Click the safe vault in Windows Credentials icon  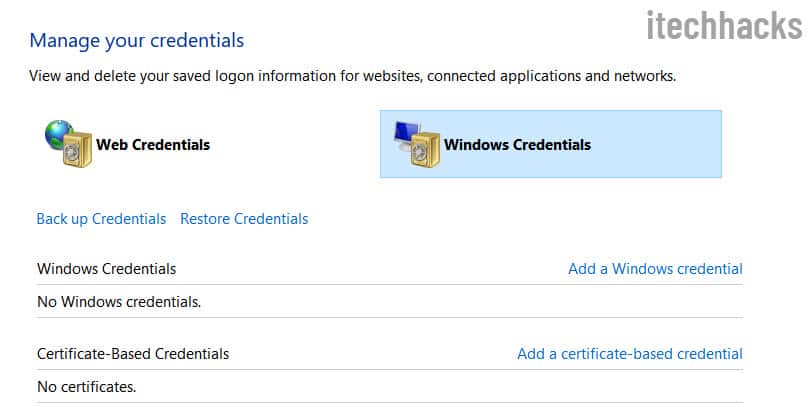point(425,151)
